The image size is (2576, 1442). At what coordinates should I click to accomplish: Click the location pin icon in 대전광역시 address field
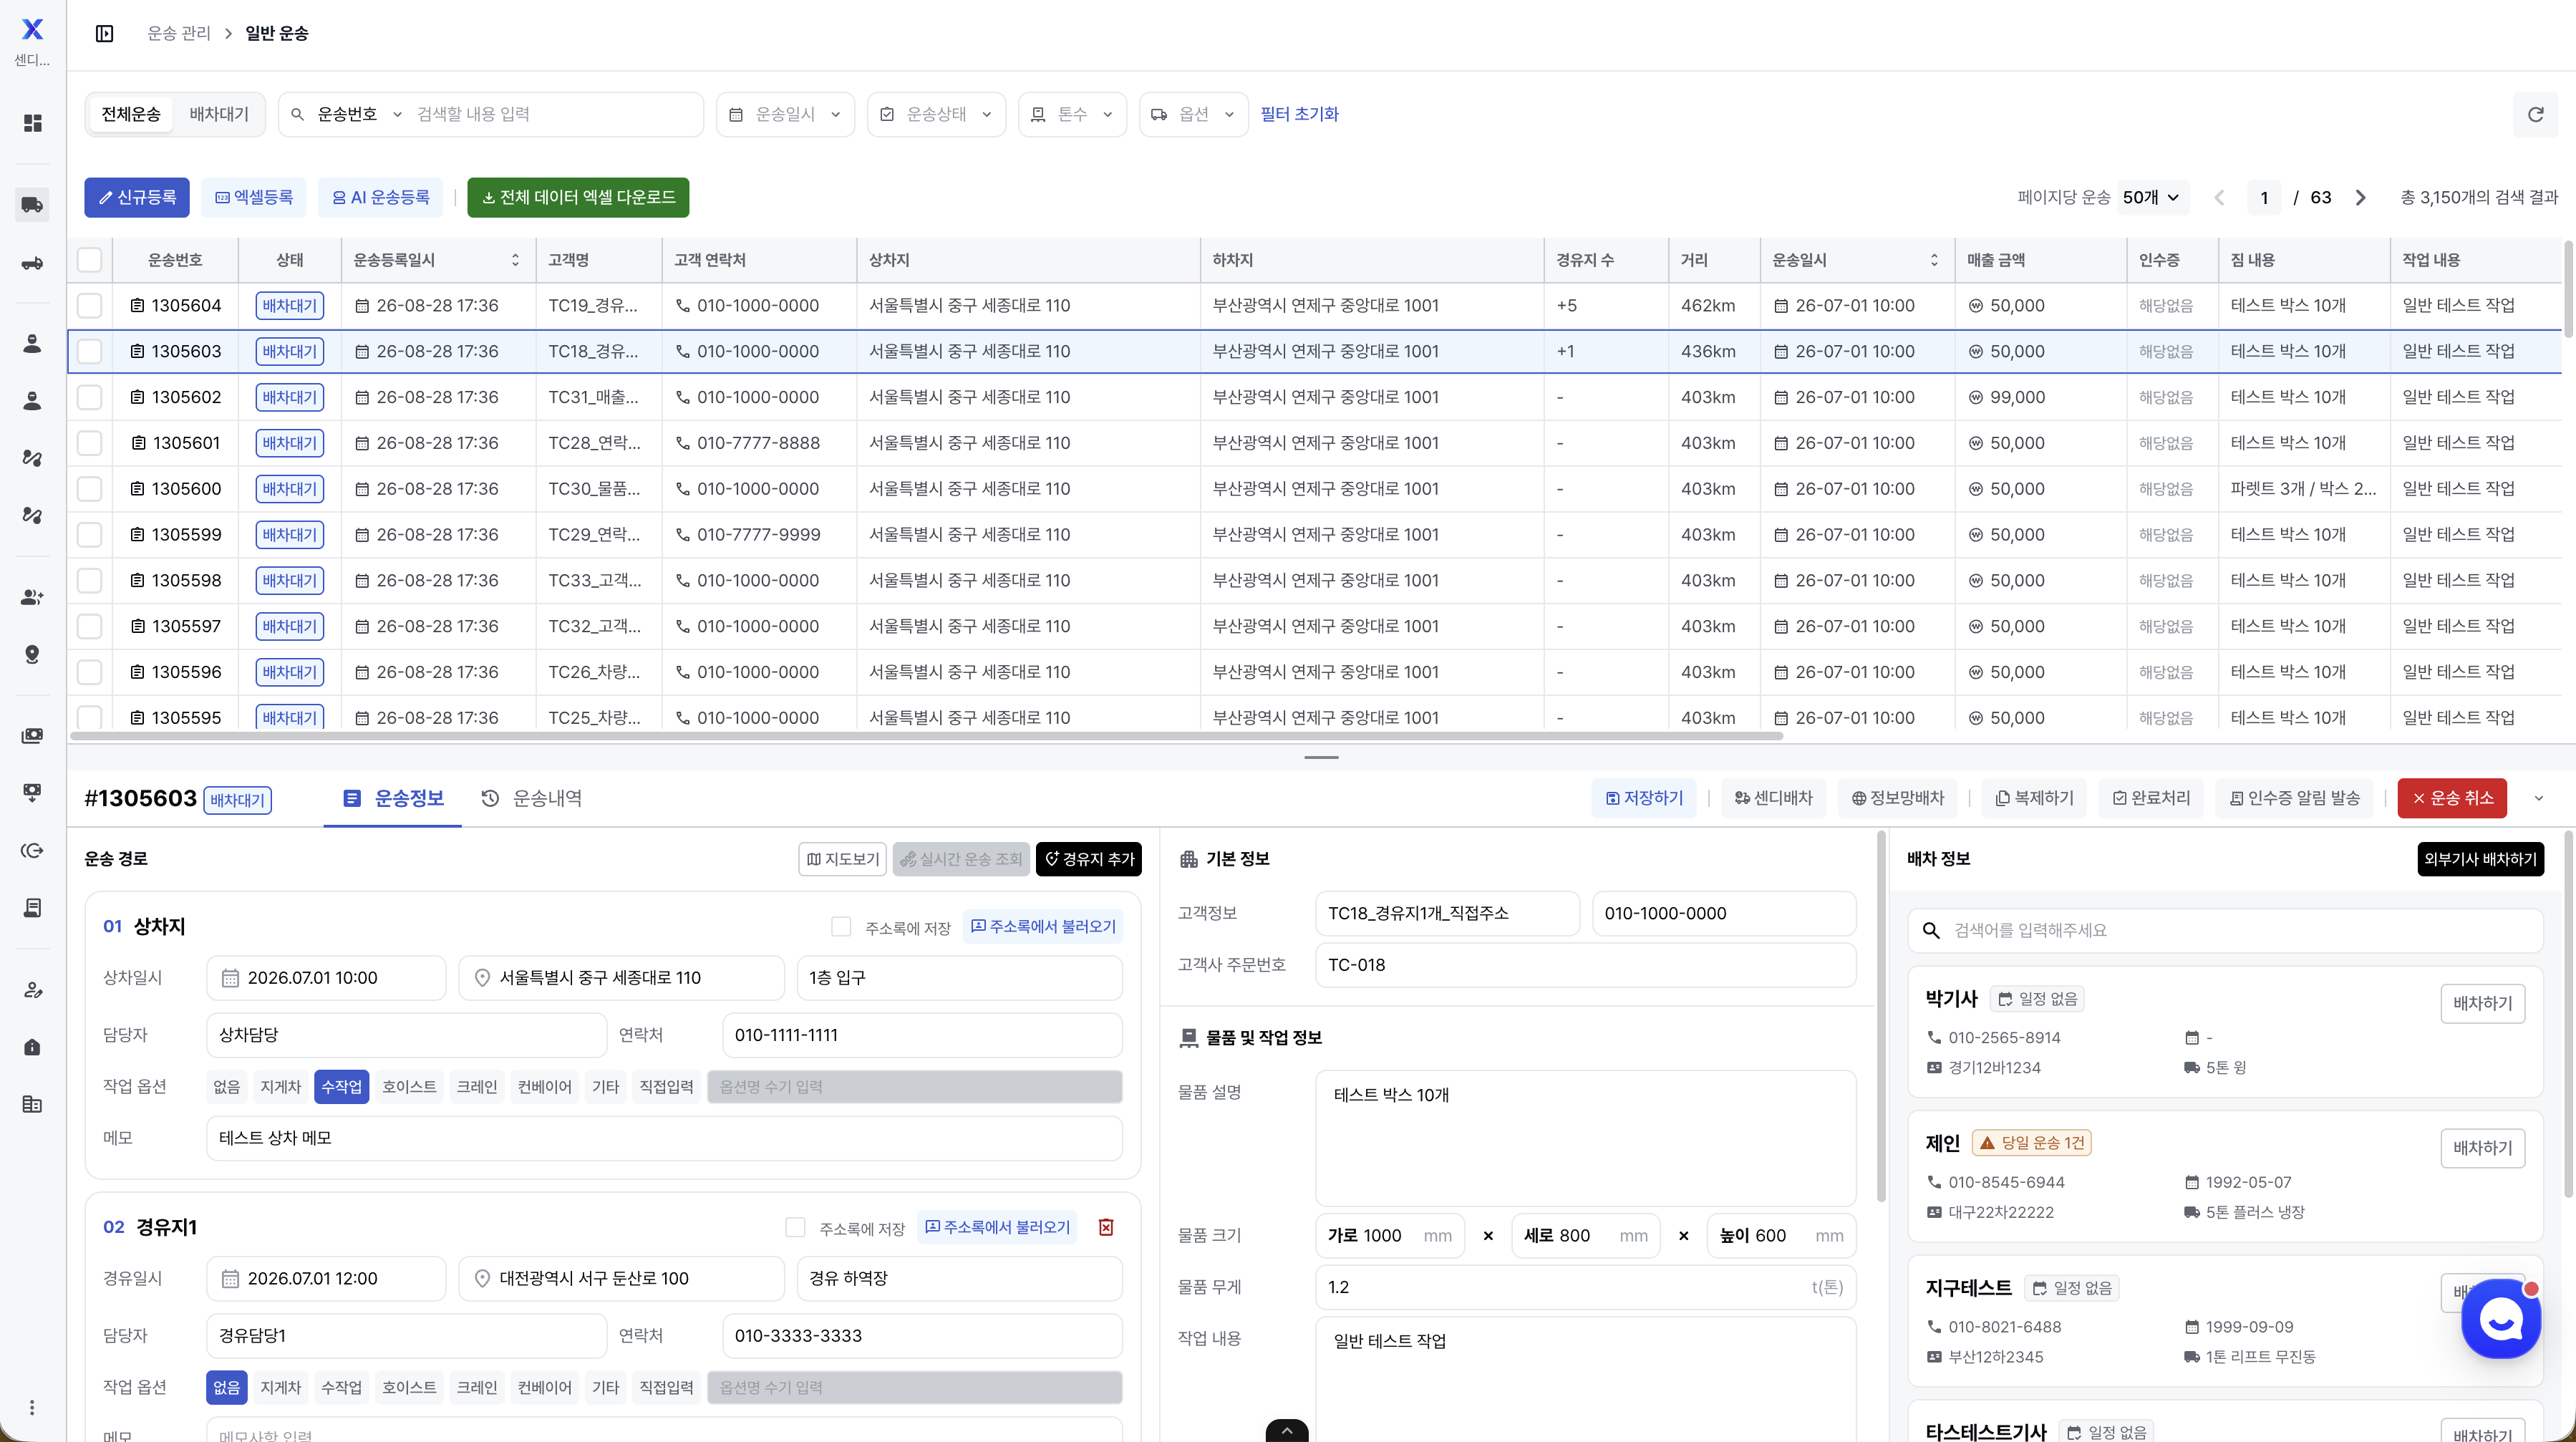pos(482,1279)
